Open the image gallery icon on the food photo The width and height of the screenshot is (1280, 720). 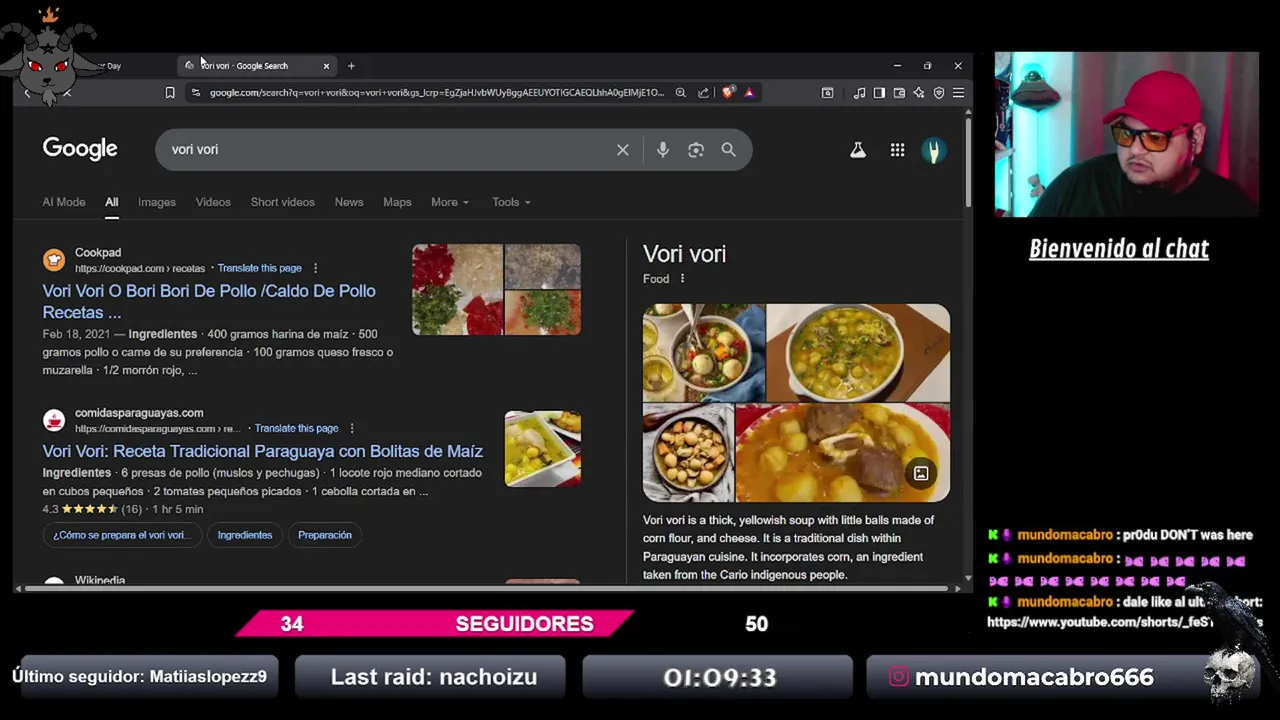tap(921, 473)
